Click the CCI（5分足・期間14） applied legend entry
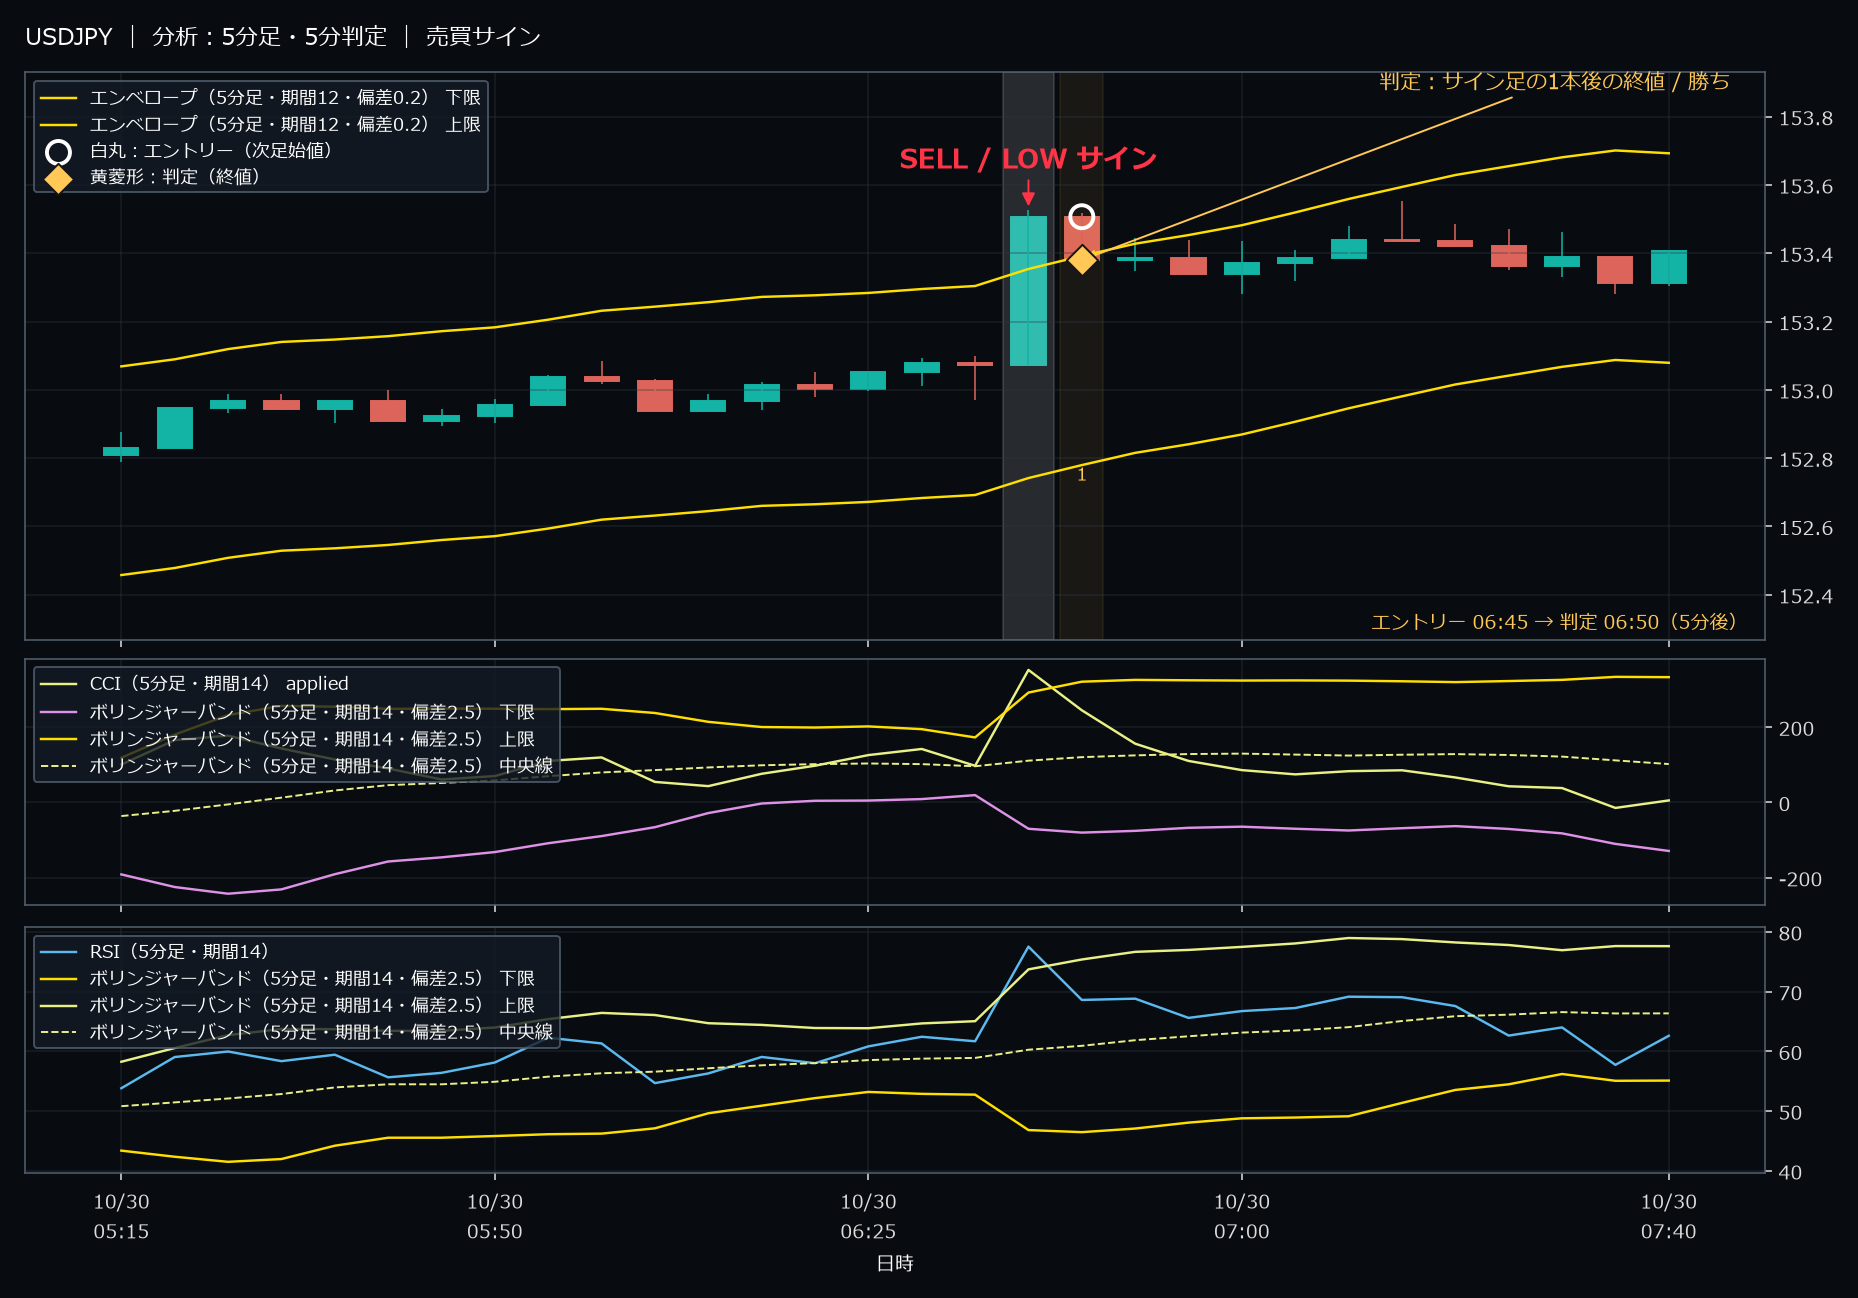This screenshot has height=1298, width=1858. pos(194,684)
